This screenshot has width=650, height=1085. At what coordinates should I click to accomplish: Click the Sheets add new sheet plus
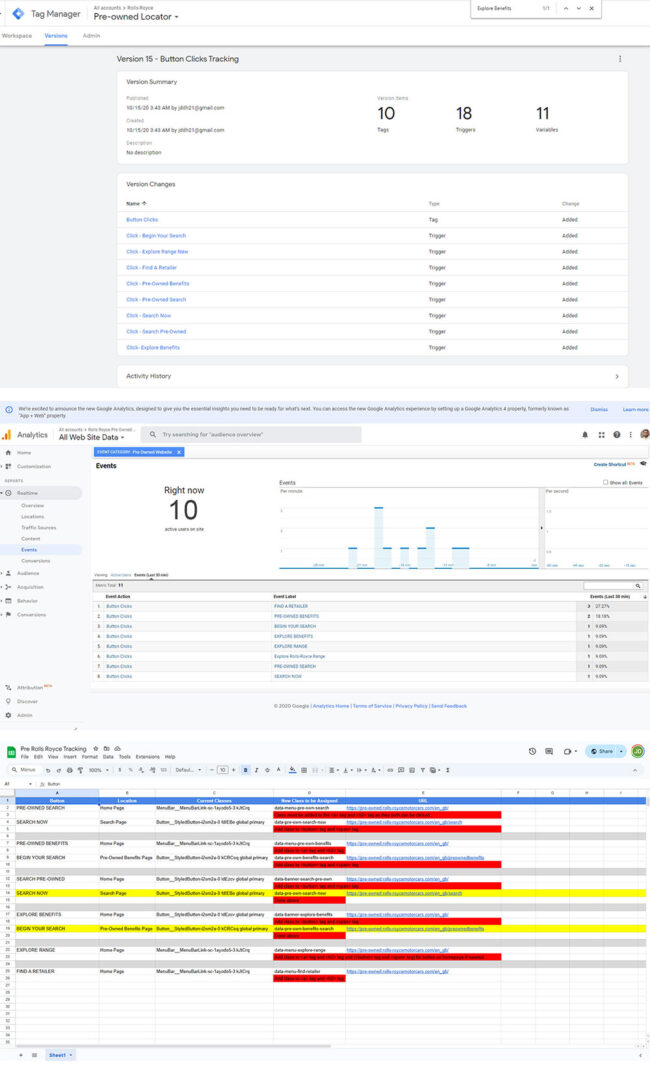[20, 1055]
